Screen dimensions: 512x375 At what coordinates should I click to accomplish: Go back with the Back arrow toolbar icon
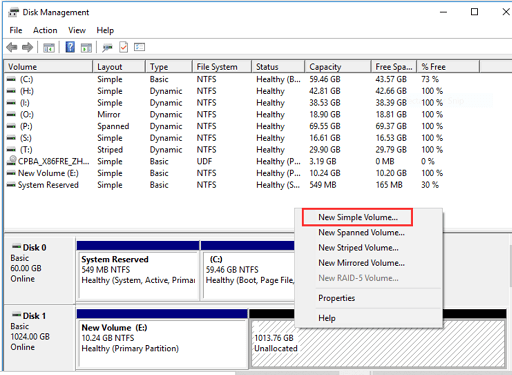coord(12,47)
